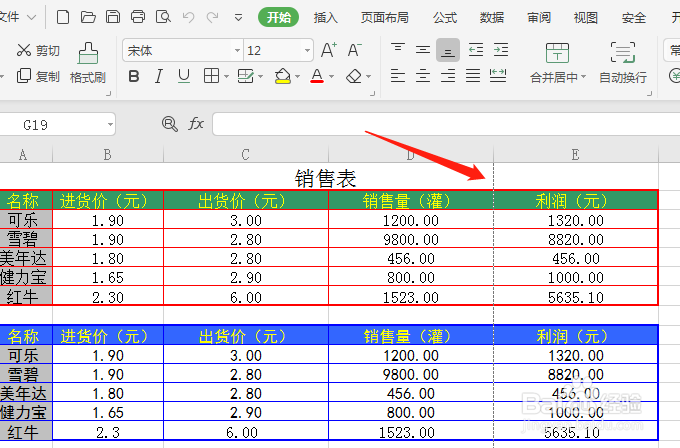Viewport: 680px width, 448px height.
Task: Click the eraser clear-format icon
Action: click(354, 76)
